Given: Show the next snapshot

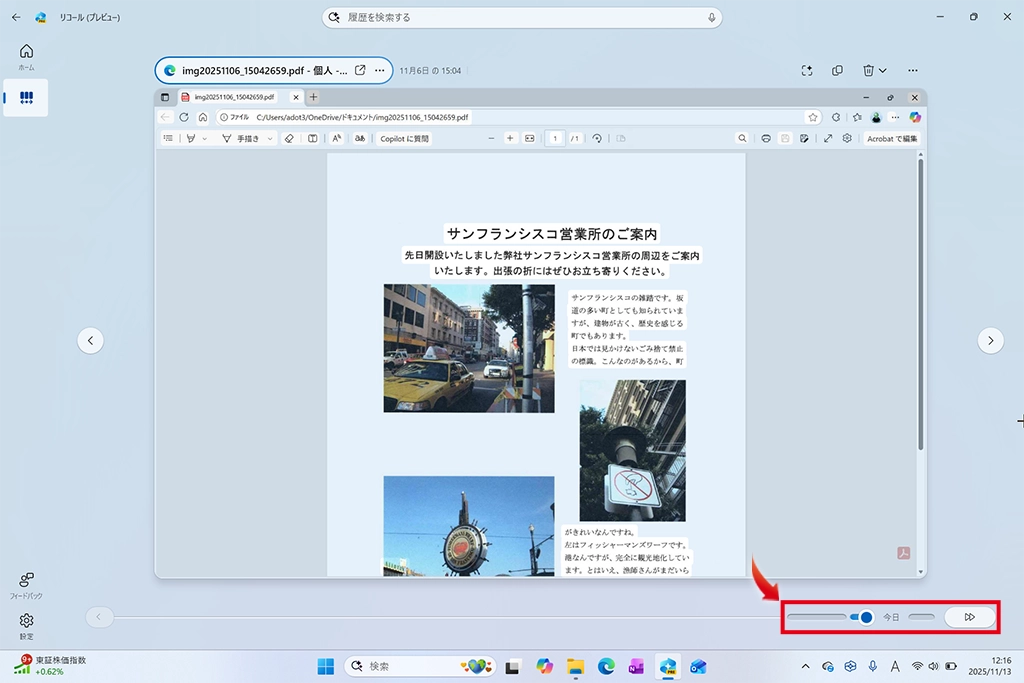Looking at the screenshot, I should coord(990,340).
